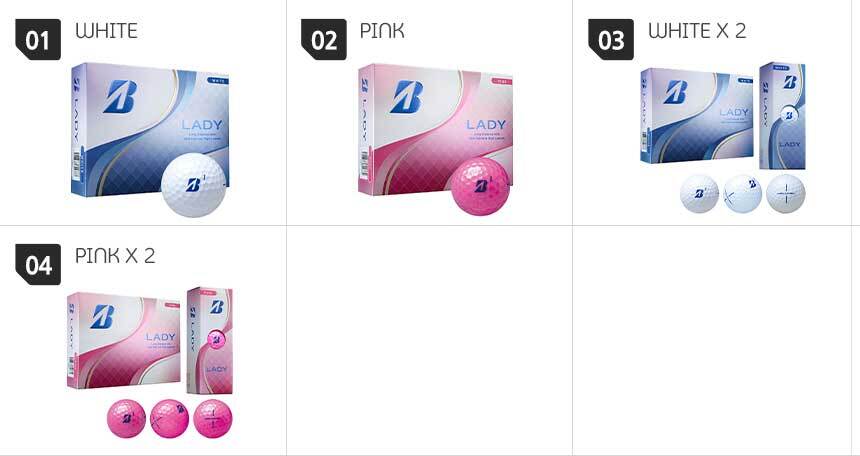Click the 04 number badge

click(x=38, y=264)
